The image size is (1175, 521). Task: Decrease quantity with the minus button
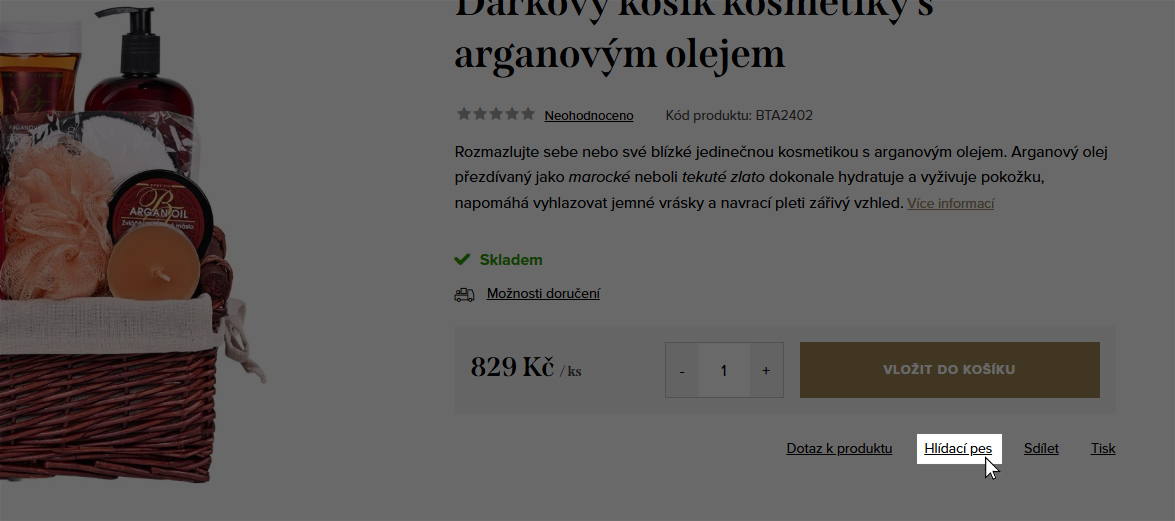pos(682,370)
